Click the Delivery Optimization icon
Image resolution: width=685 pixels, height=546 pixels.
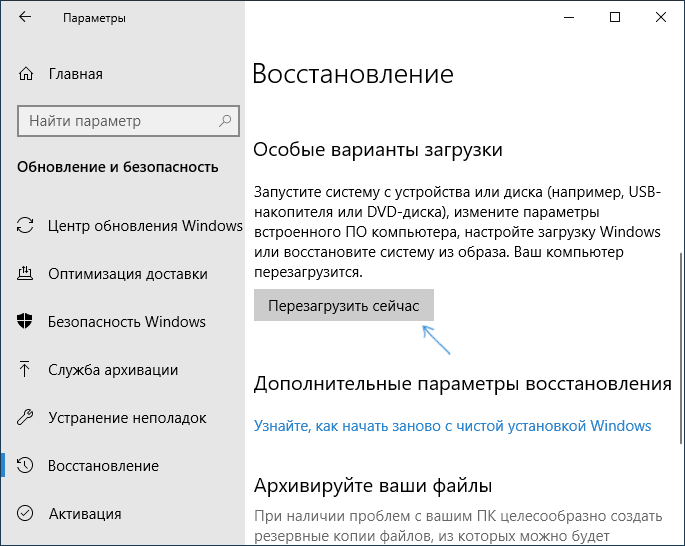25,273
